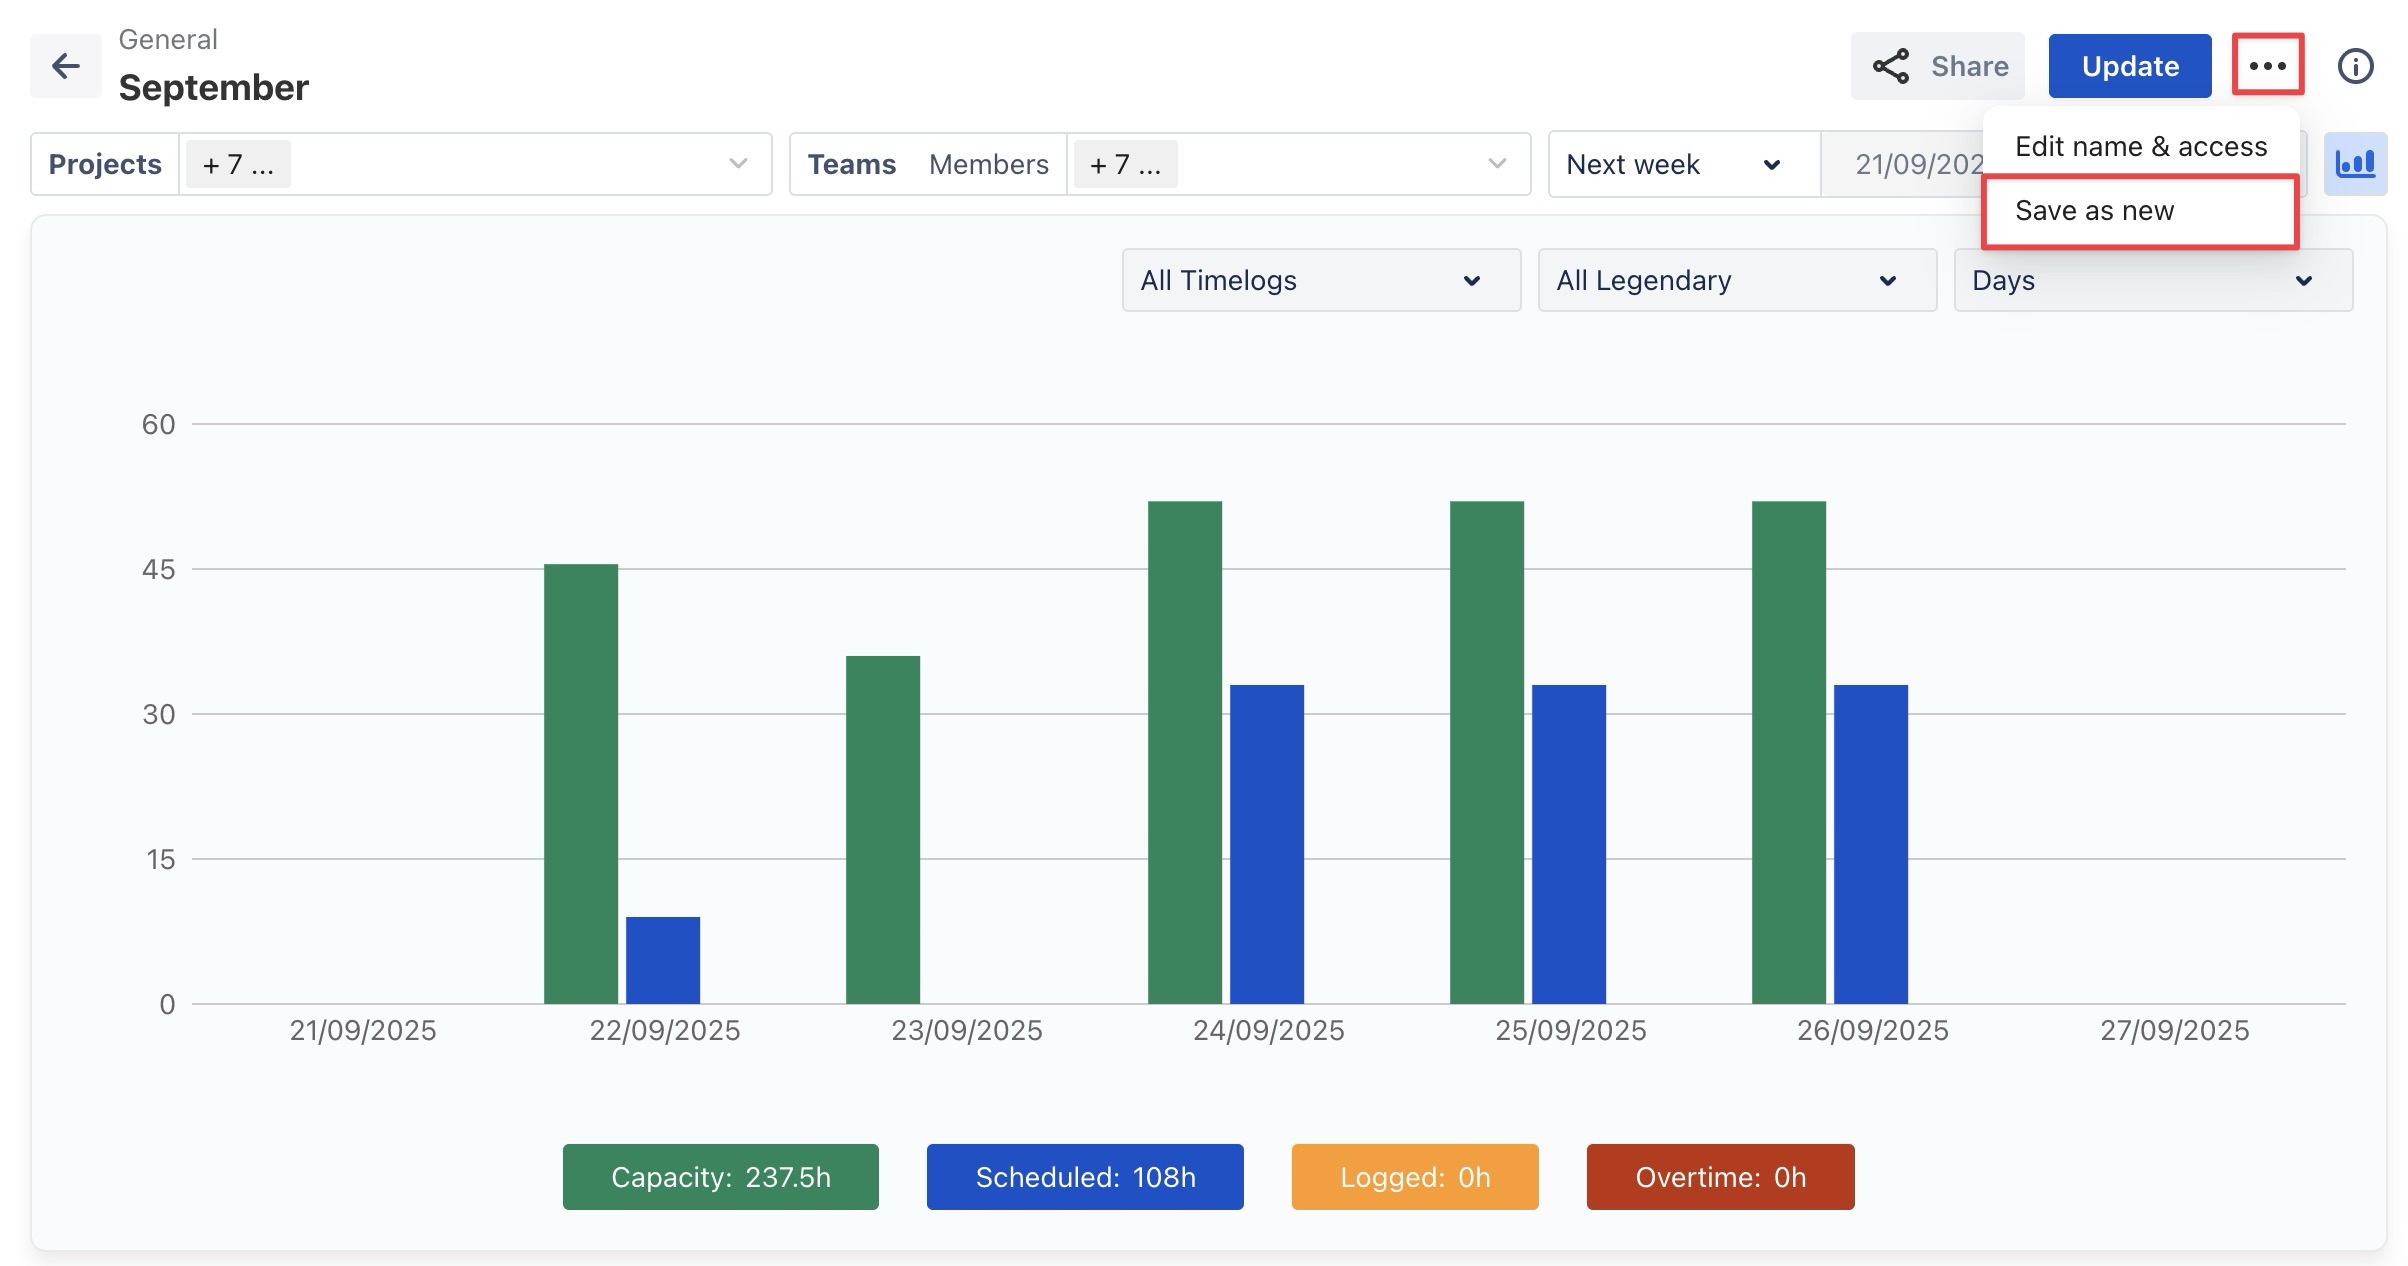Open the Days grouping dropdown
2408x1266 pixels.
click(2152, 280)
